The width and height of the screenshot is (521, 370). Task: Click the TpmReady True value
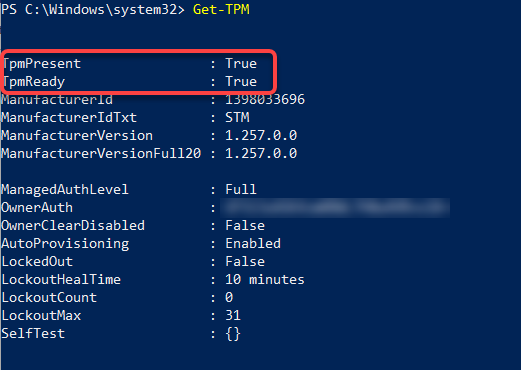pos(241,81)
